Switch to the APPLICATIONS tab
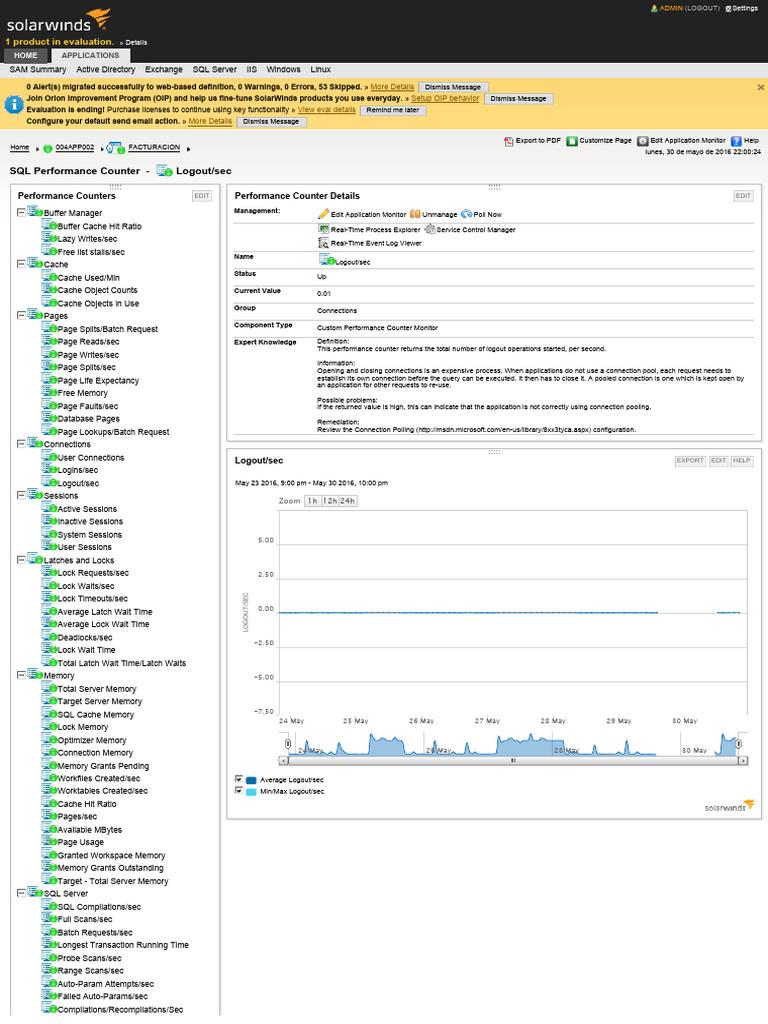The image size is (768, 1024). tap(90, 56)
